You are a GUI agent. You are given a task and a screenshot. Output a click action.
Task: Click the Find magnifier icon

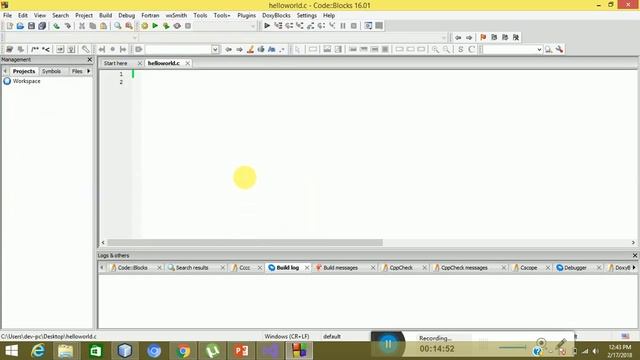pos(118,26)
